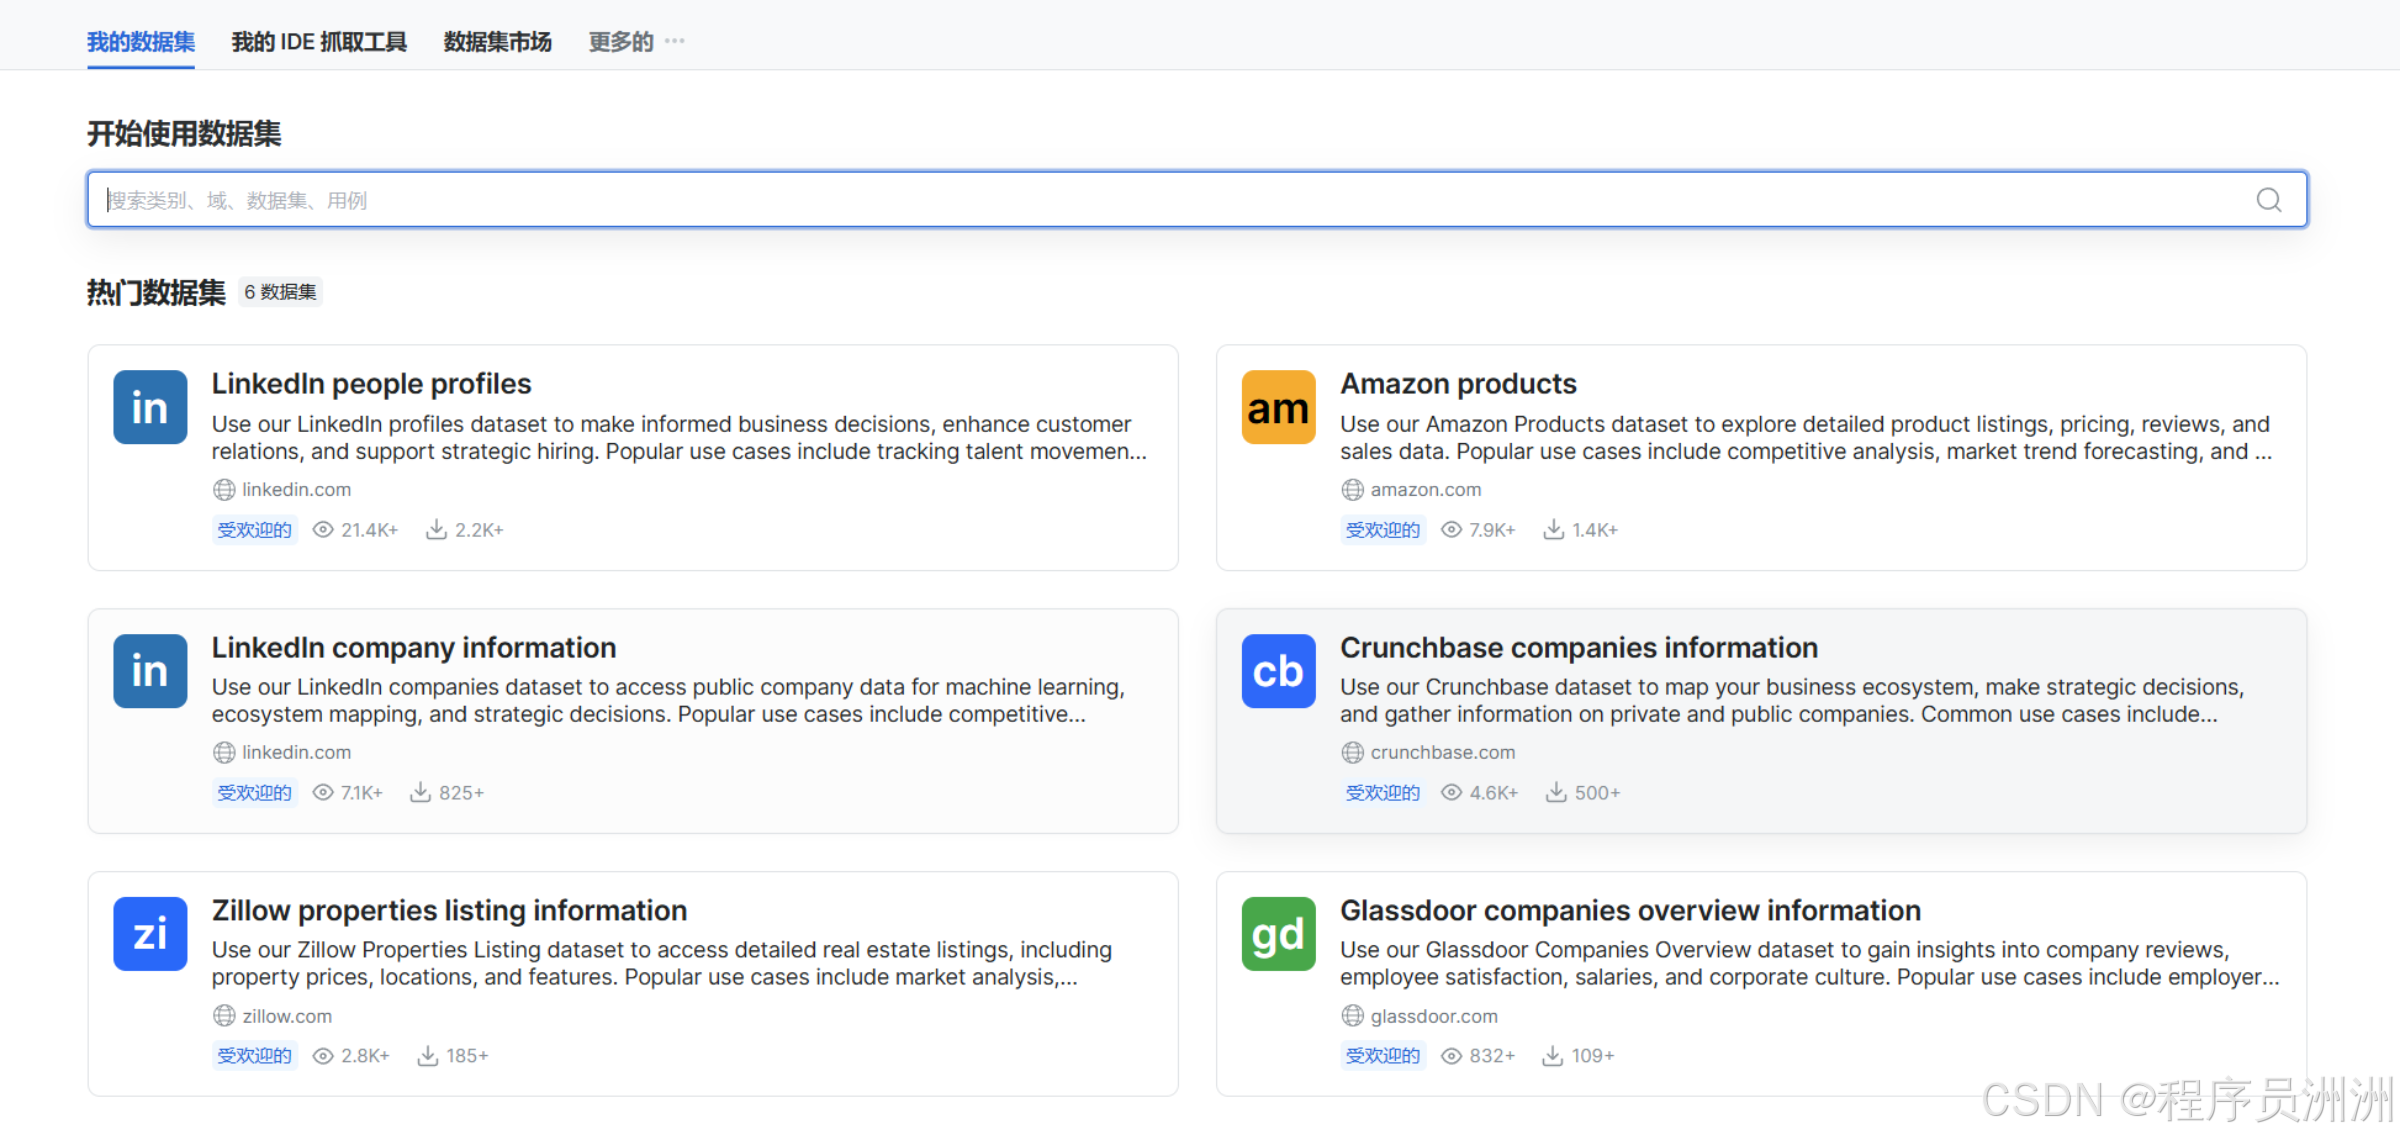Click the zillow.com domain link
Viewport: 2400px width, 1140px height.
(287, 1016)
